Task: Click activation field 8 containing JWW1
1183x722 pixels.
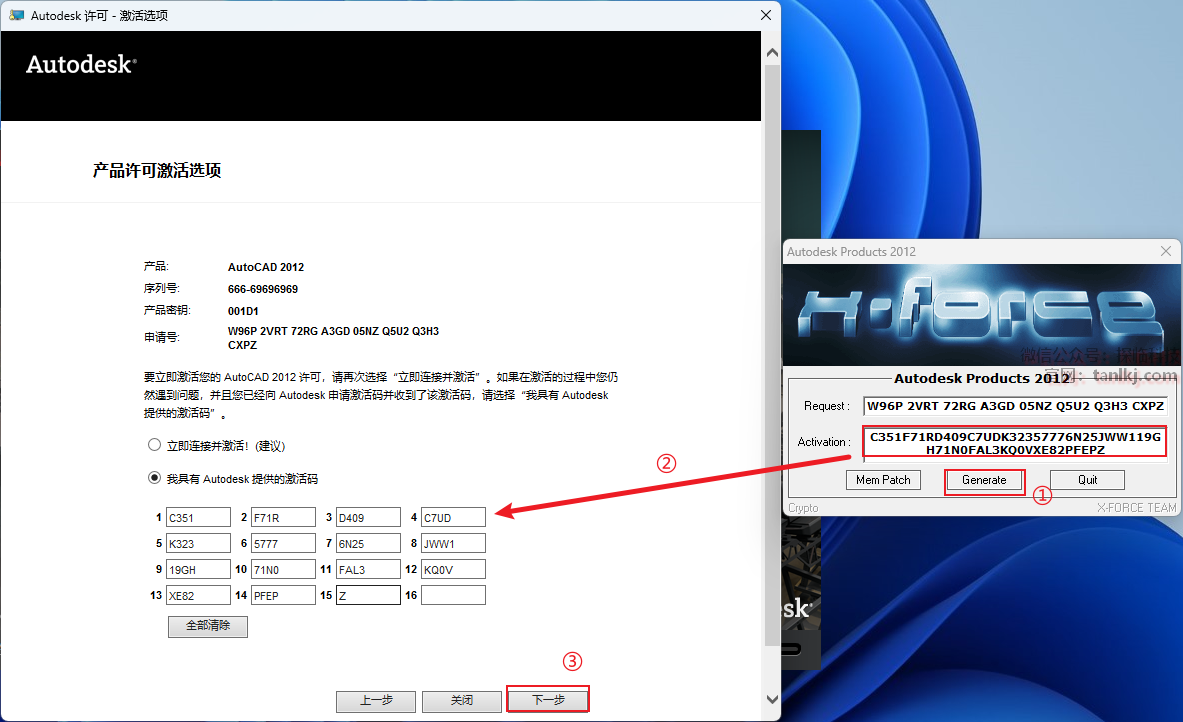Action: pyautogui.click(x=453, y=543)
